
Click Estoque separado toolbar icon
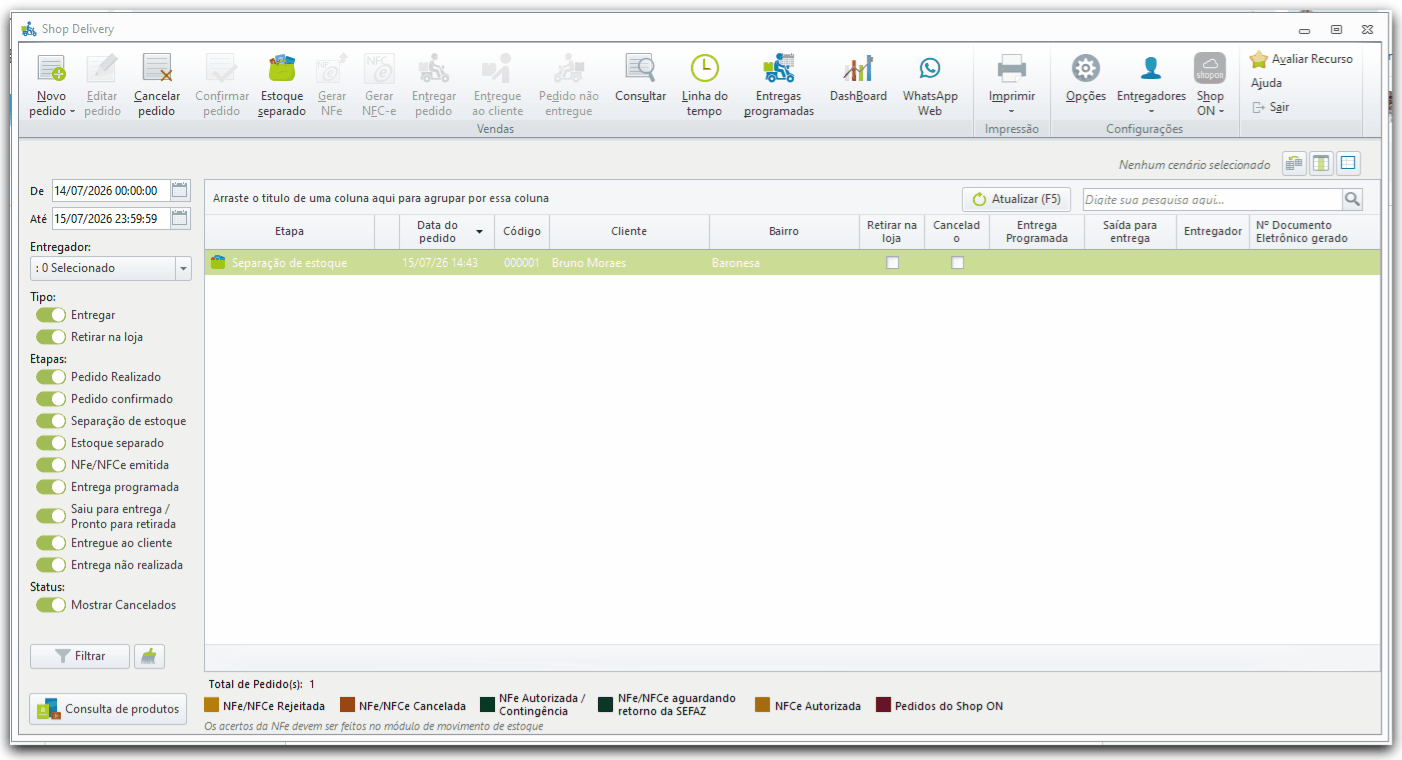click(x=282, y=68)
